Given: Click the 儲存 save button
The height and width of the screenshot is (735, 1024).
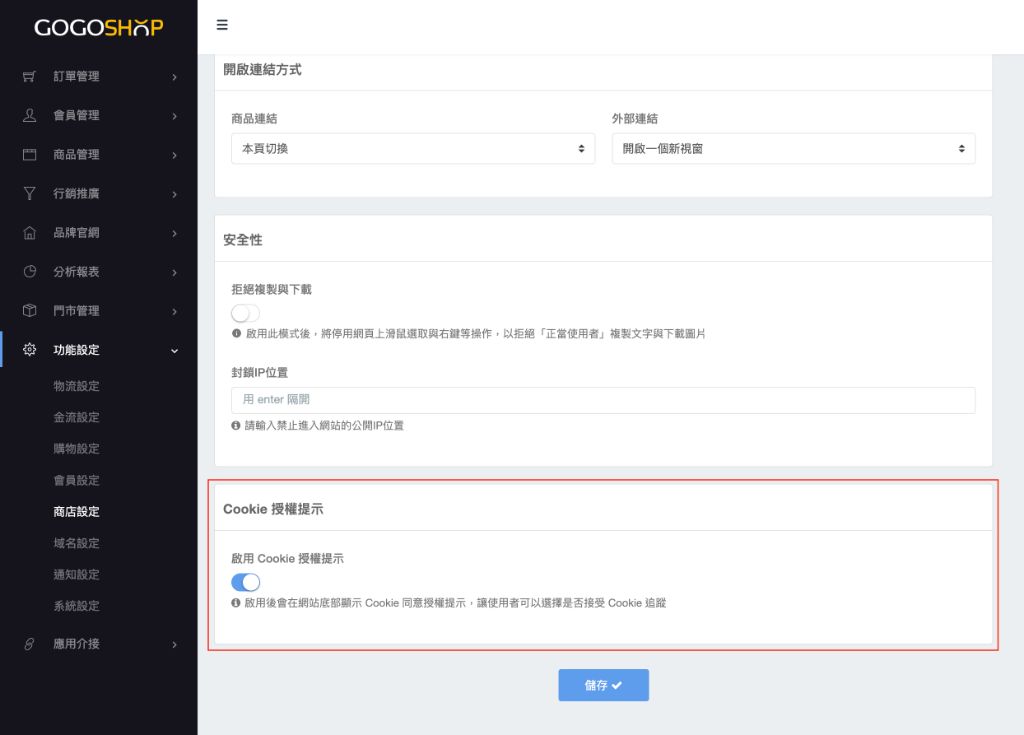Looking at the screenshot, I should (603, 685).
